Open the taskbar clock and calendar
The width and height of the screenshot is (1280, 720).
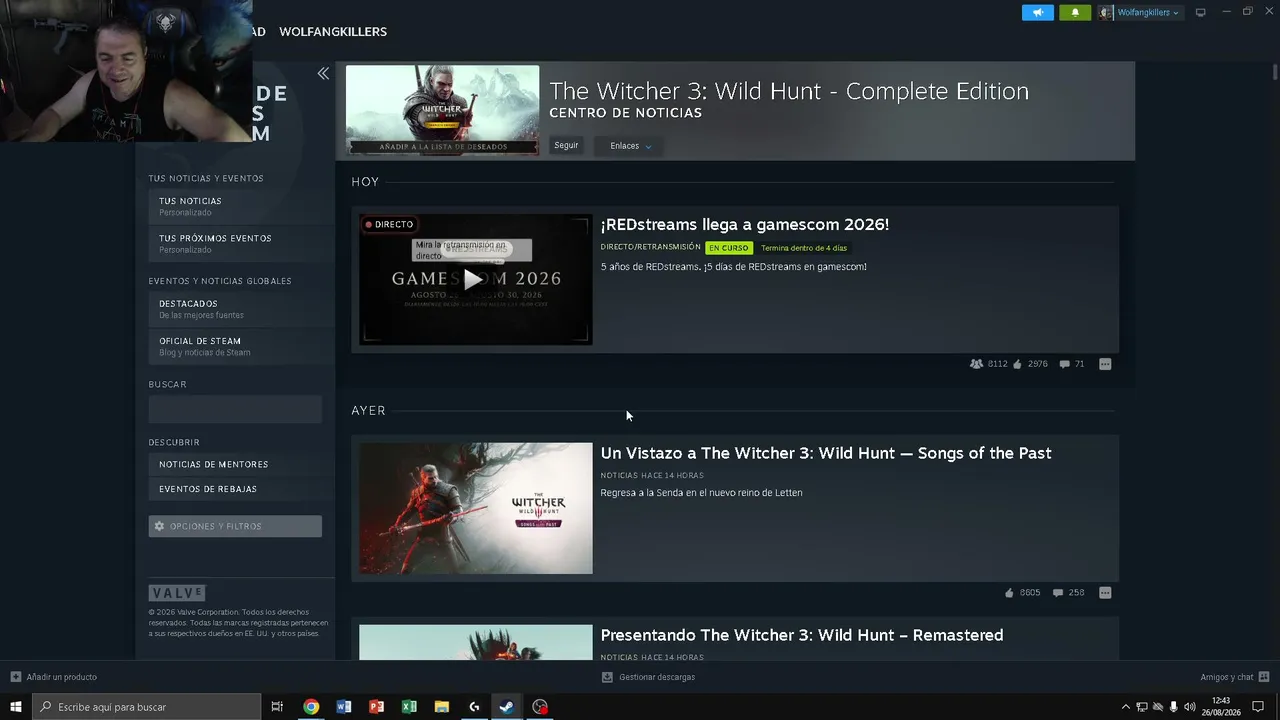tap(1221, 707)
